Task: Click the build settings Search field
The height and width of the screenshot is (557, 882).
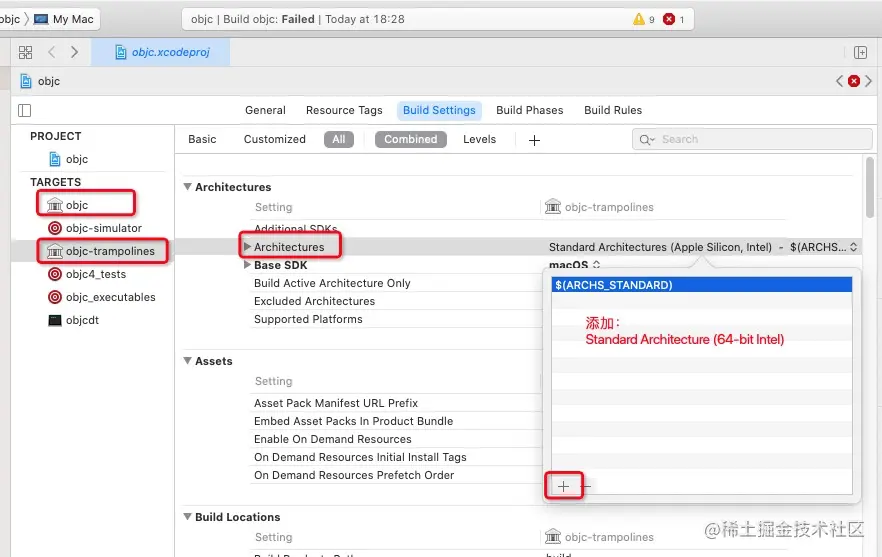Action: tap(752, 139)
